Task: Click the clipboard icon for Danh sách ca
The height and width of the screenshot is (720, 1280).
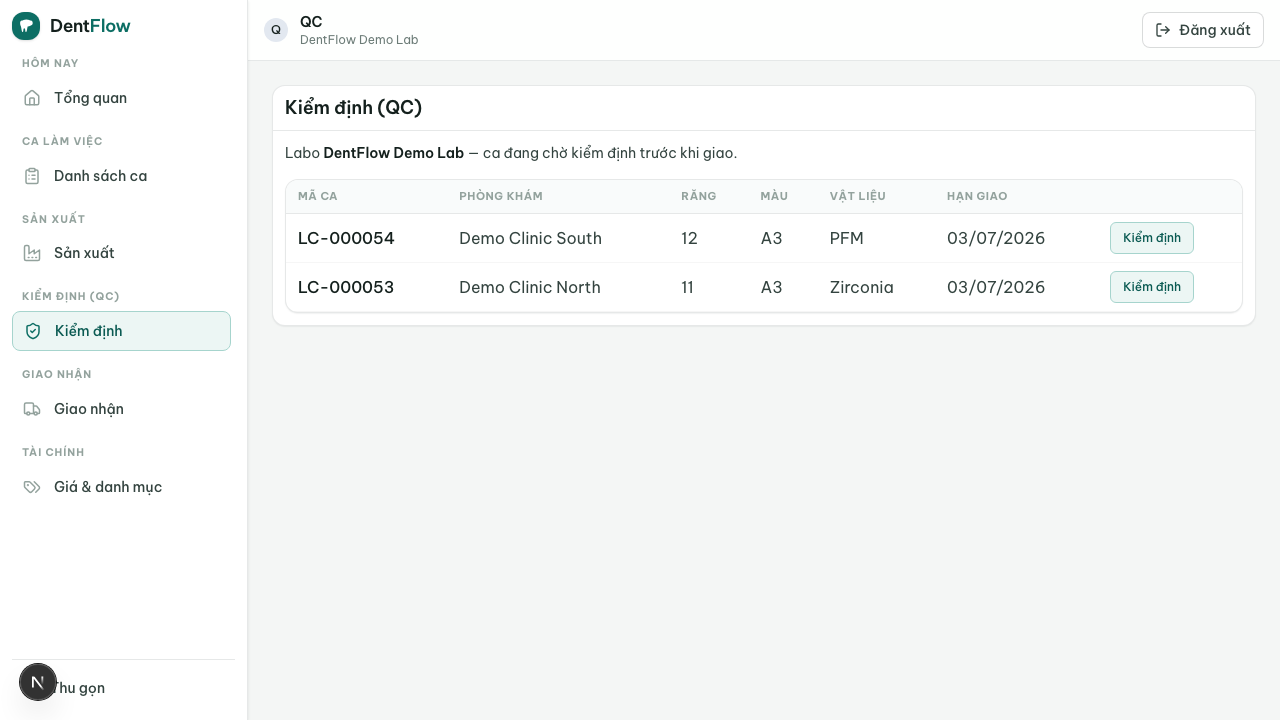Action: 32,176
